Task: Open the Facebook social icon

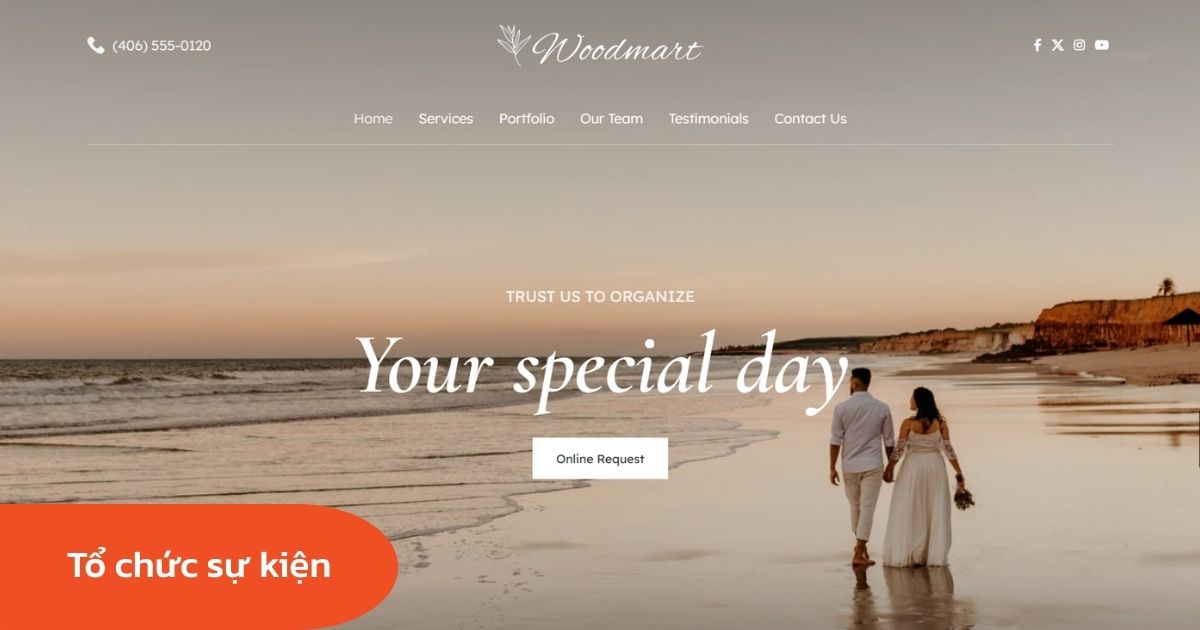Action: tap(1037, 45)
